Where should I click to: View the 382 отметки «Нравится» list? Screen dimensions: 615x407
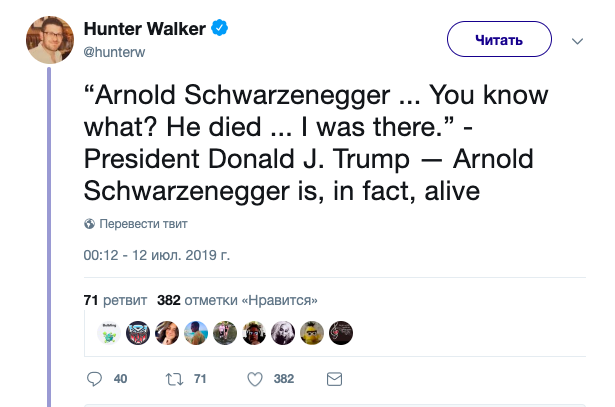[237, 300]
